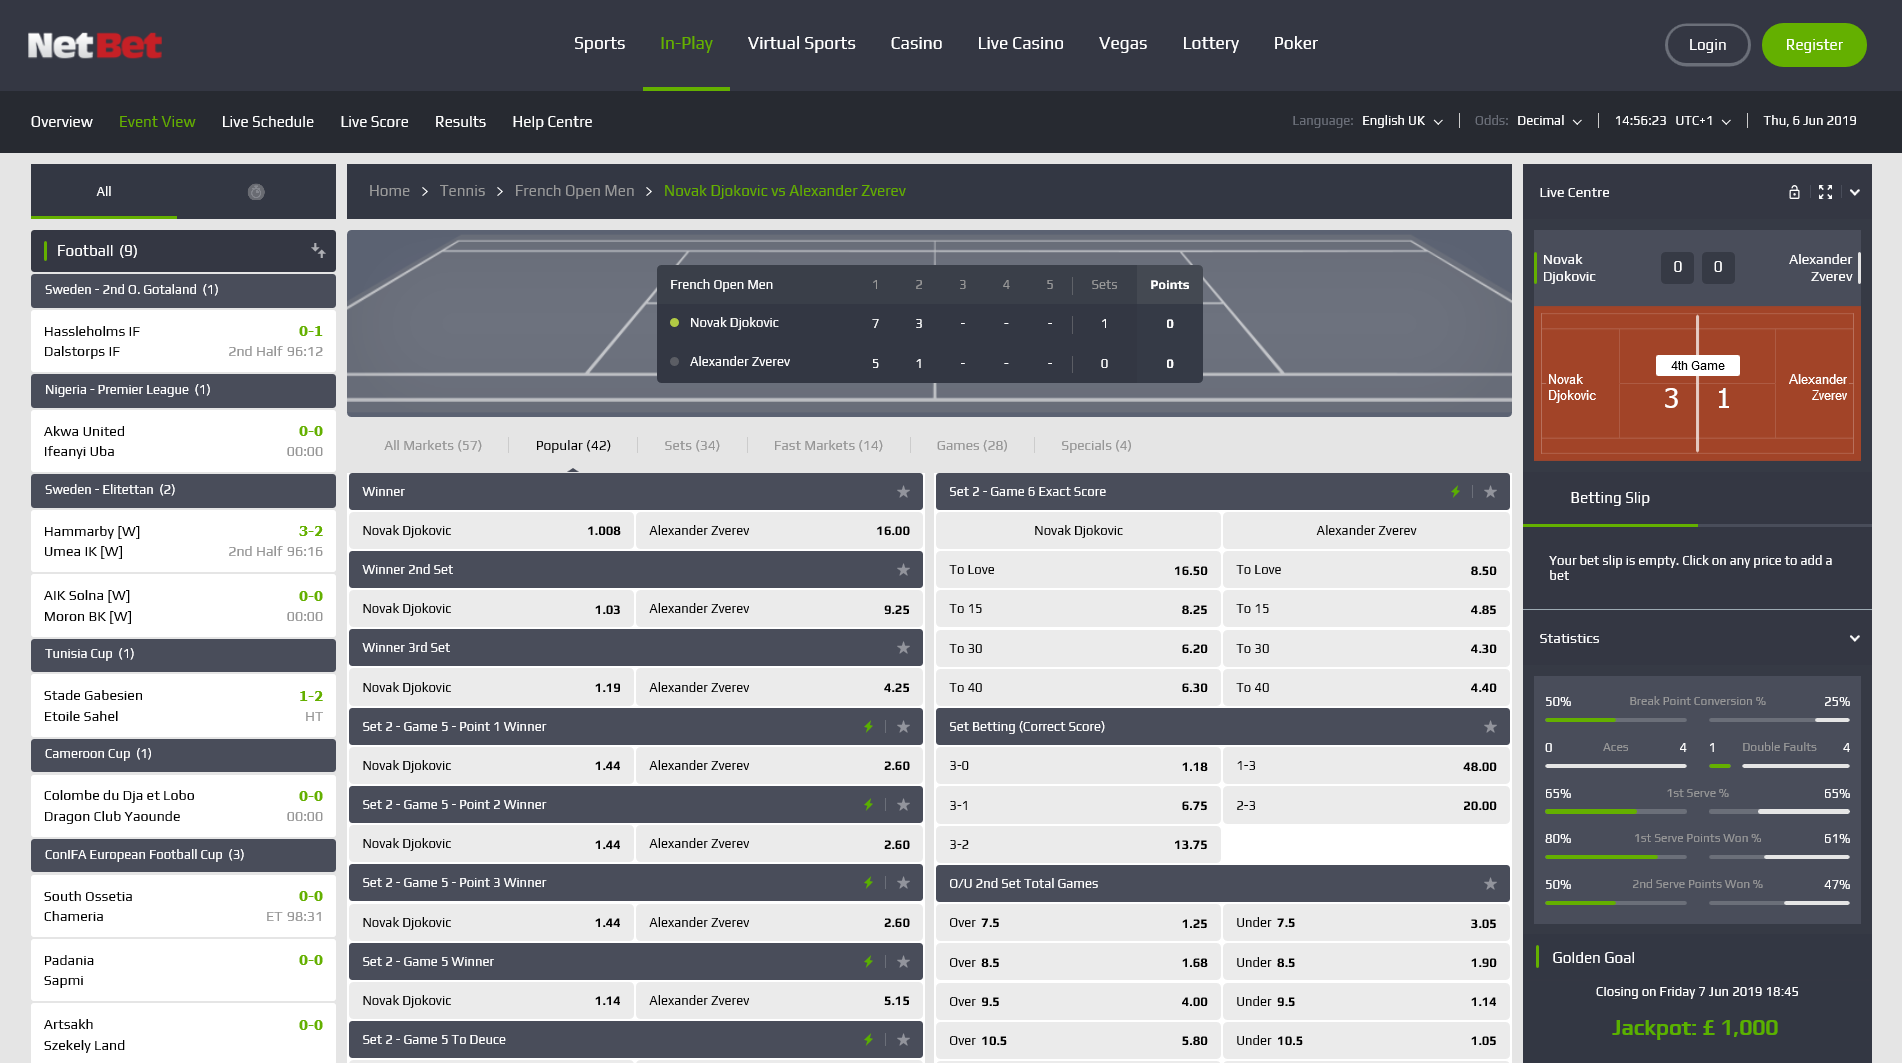The image size is (1902, 1063).
Task: Open Help Centre link
Action: pos(552,122)
